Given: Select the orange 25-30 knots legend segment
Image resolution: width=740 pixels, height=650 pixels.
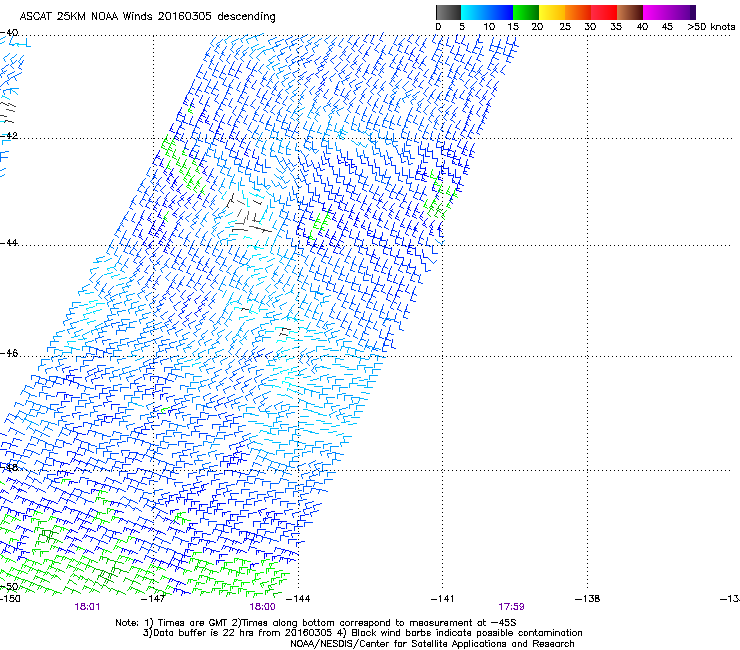Looking at the screenshot, I should (x=578, y=12).
